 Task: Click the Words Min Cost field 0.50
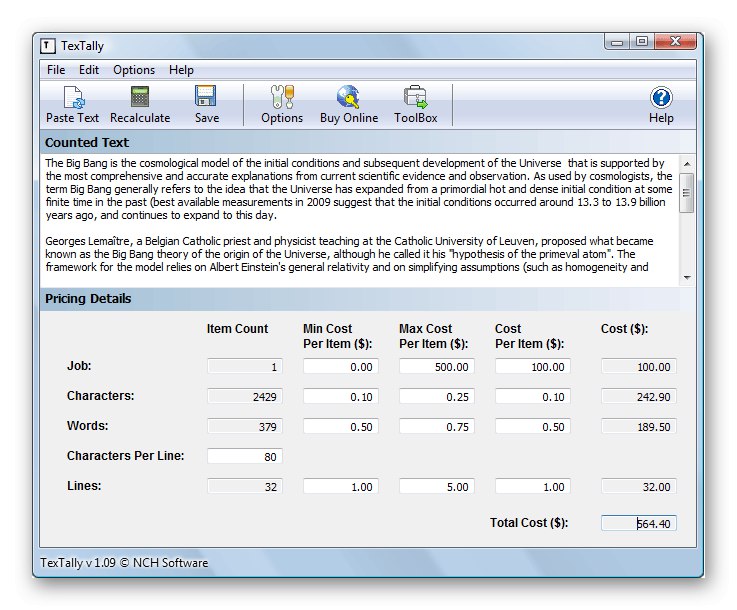tap(340, 427)
